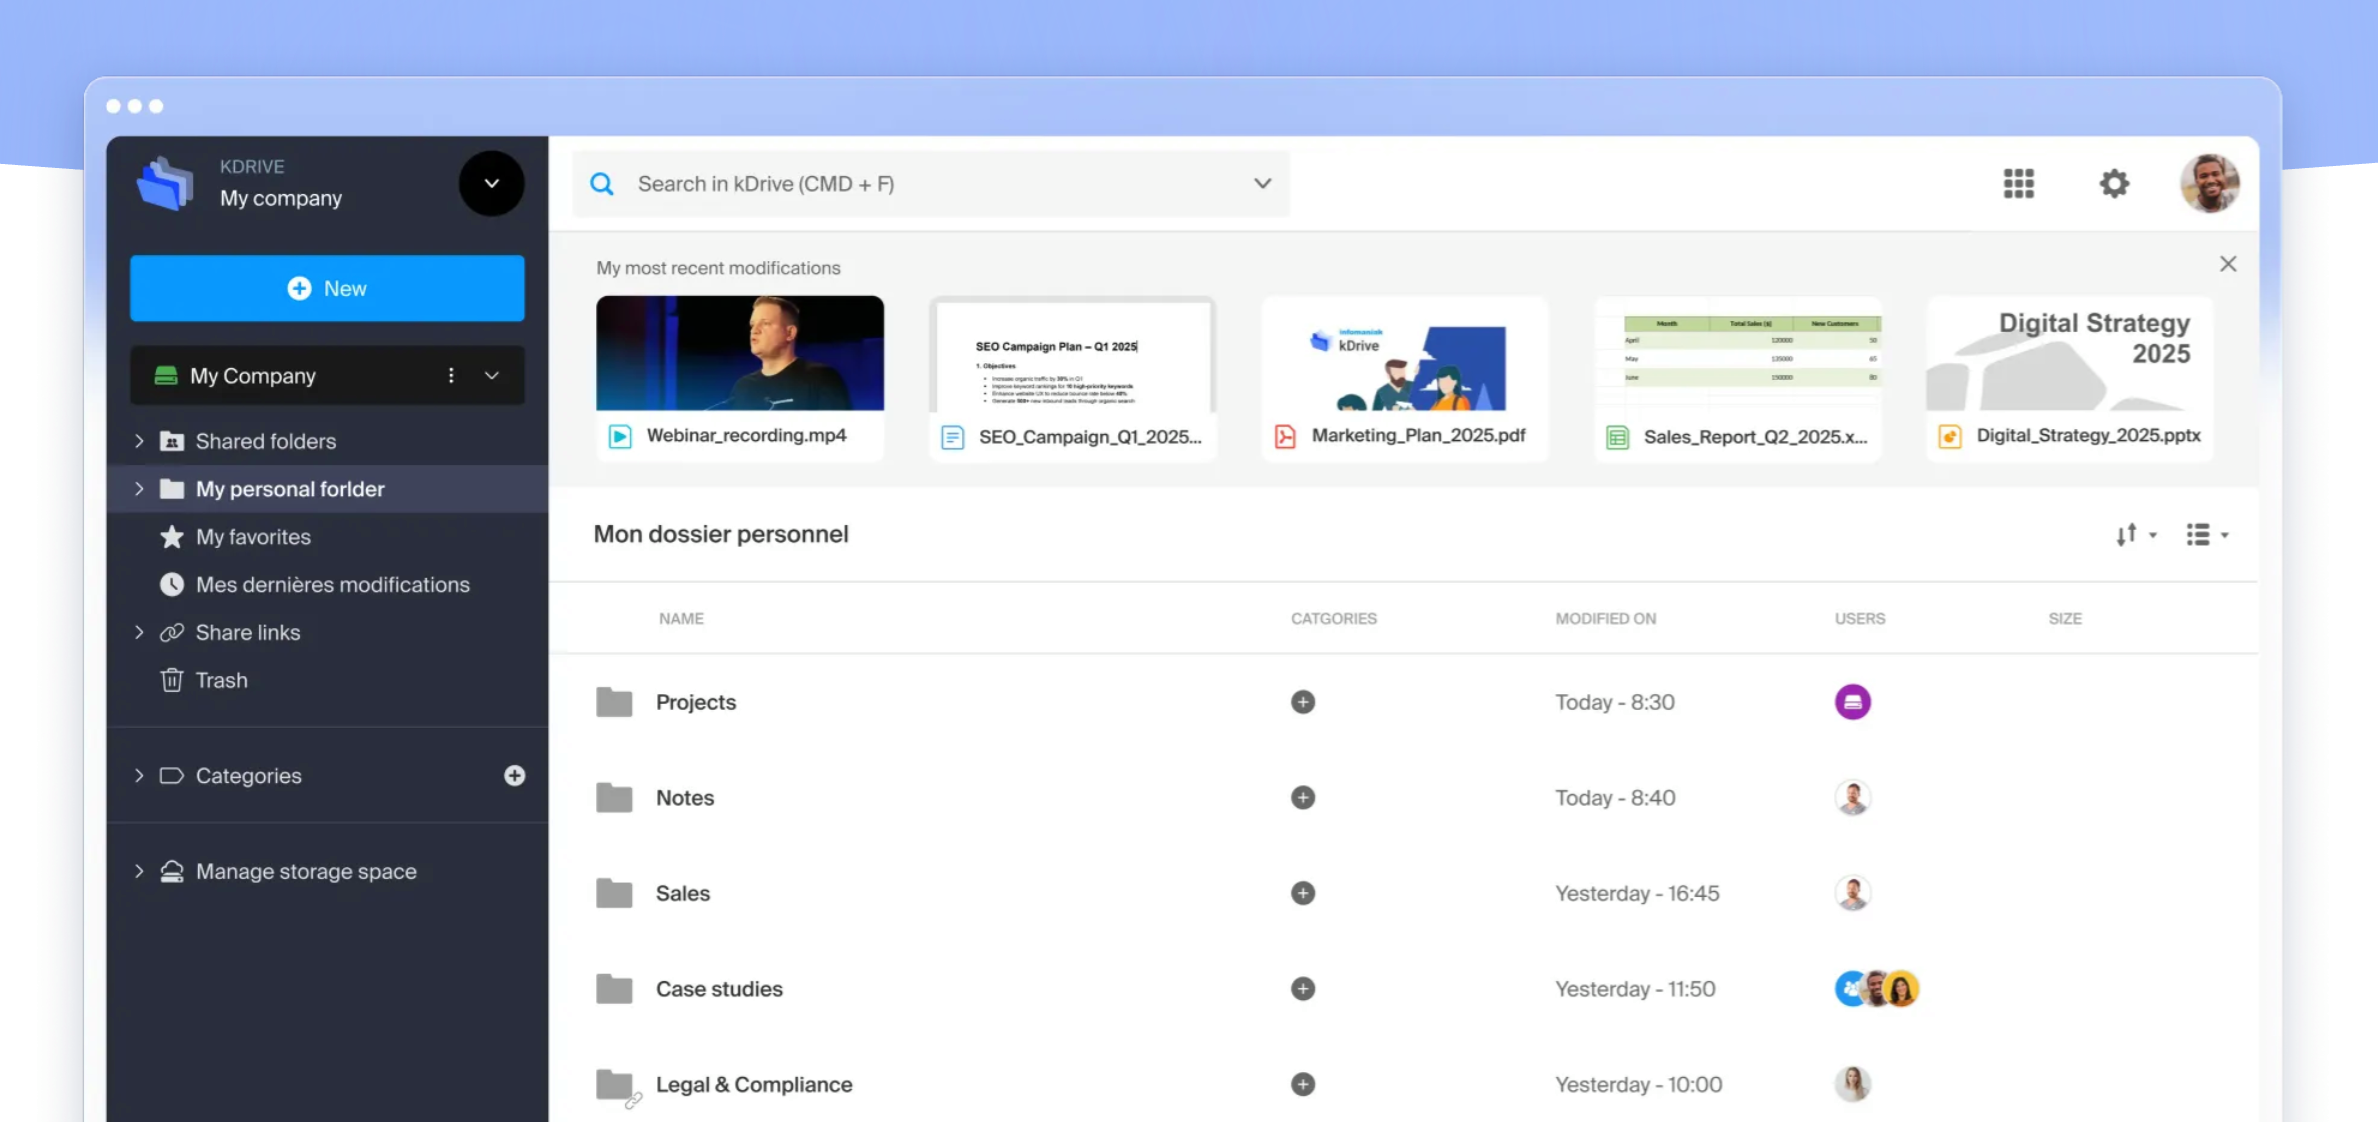Select My favorites in the sidebar
The image size is (2378, 1122).
pos(253,537)
